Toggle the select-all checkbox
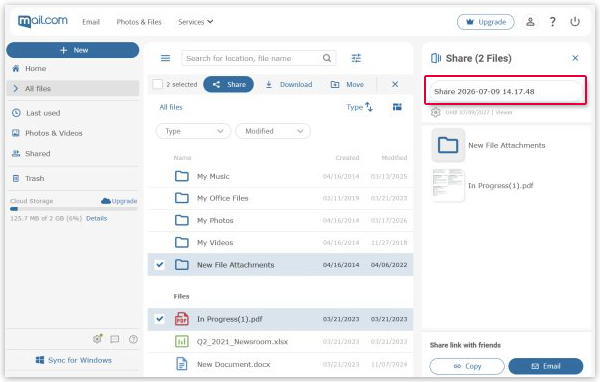600x382 pixels. tap(158, 84)
